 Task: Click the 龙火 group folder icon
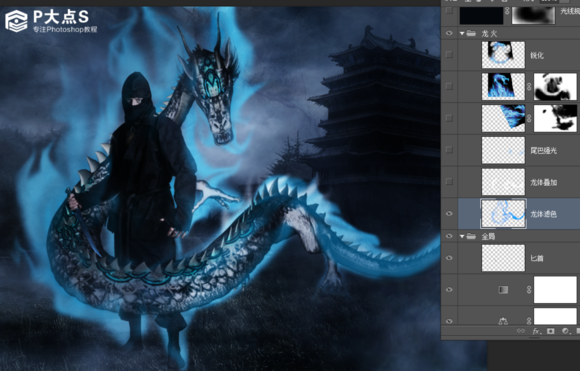[x=471, y=33]
